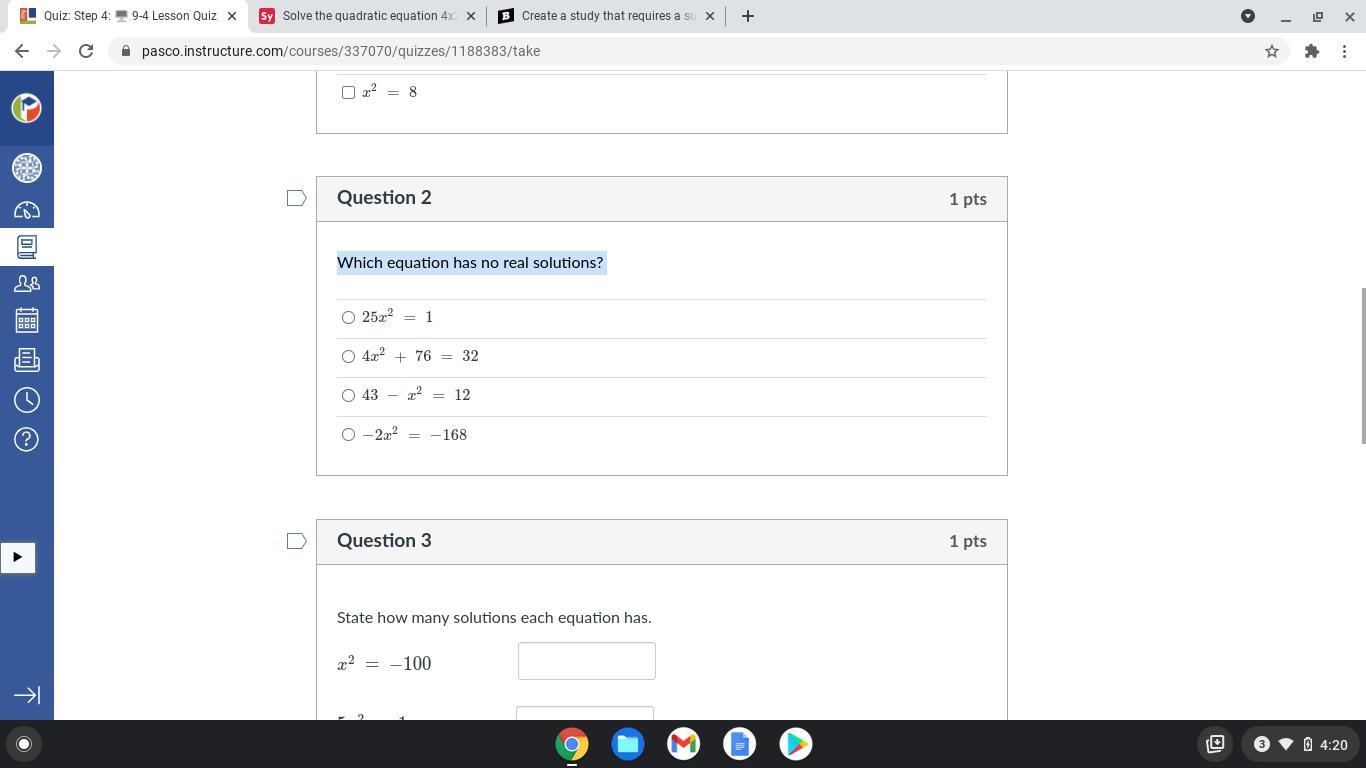Open the Help question mark icon

(x=27, y=439)
